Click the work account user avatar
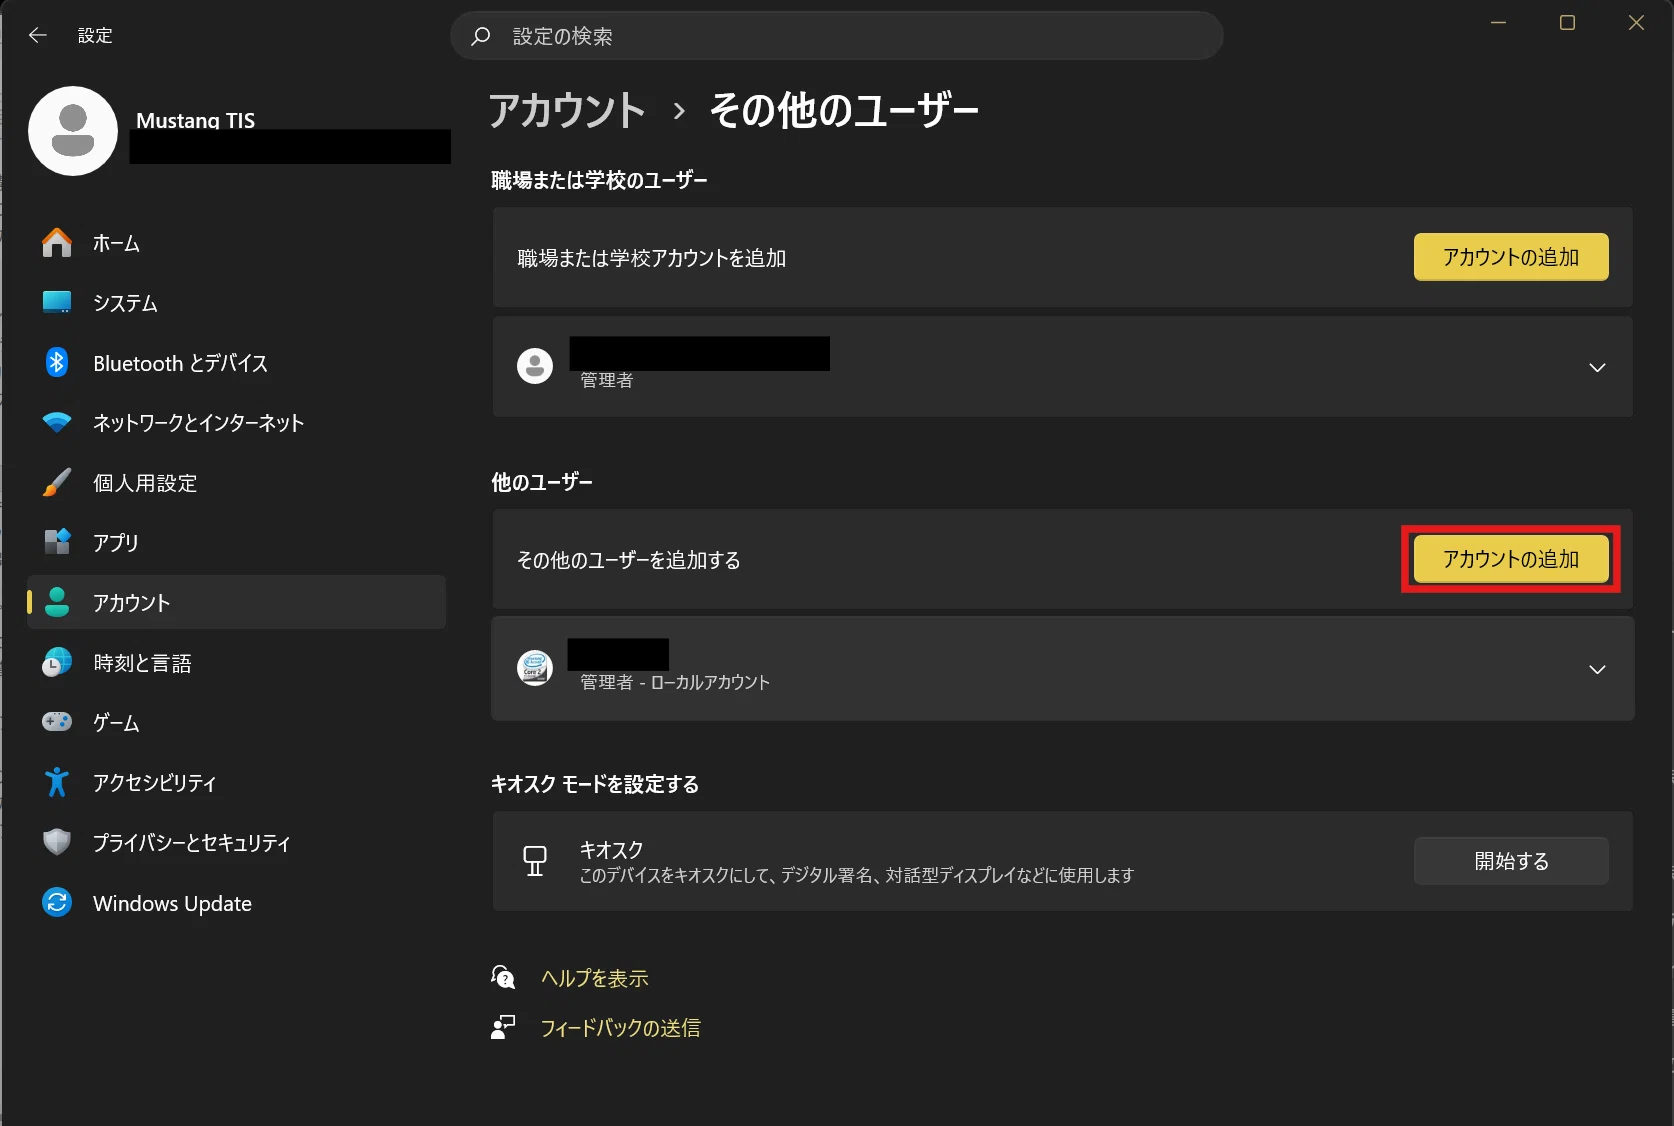The width and height of the screenshot is (1674, 1126). click(x=535, y=366)
